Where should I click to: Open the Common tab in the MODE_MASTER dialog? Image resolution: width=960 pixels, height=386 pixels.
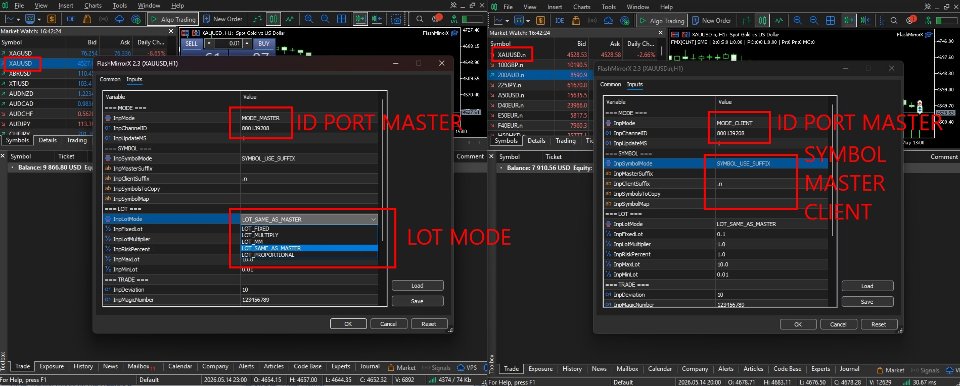(x=110, y=79)
